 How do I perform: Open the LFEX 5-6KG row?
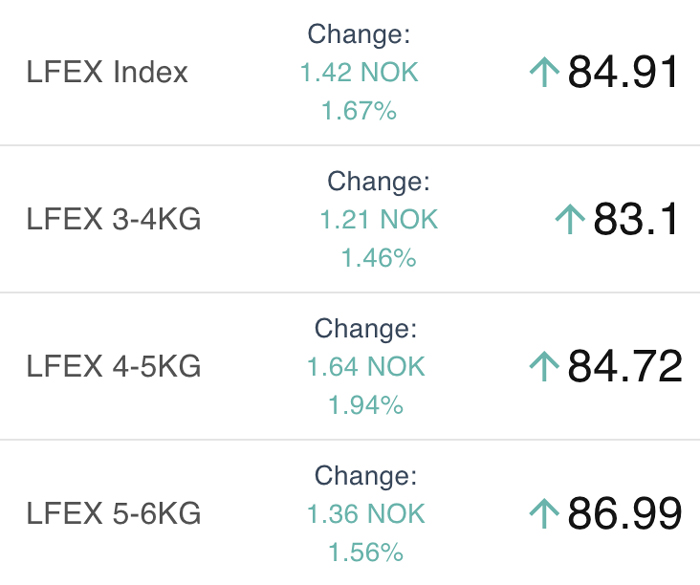click(x=350, y=514)
